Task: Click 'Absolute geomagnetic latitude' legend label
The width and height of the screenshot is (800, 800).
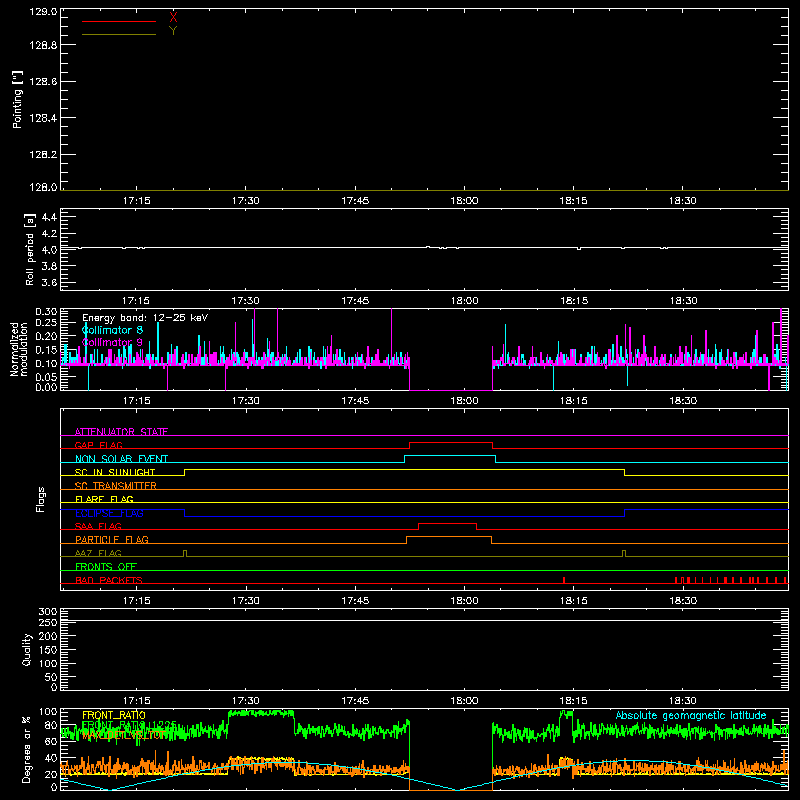Action: pos(691,715)
